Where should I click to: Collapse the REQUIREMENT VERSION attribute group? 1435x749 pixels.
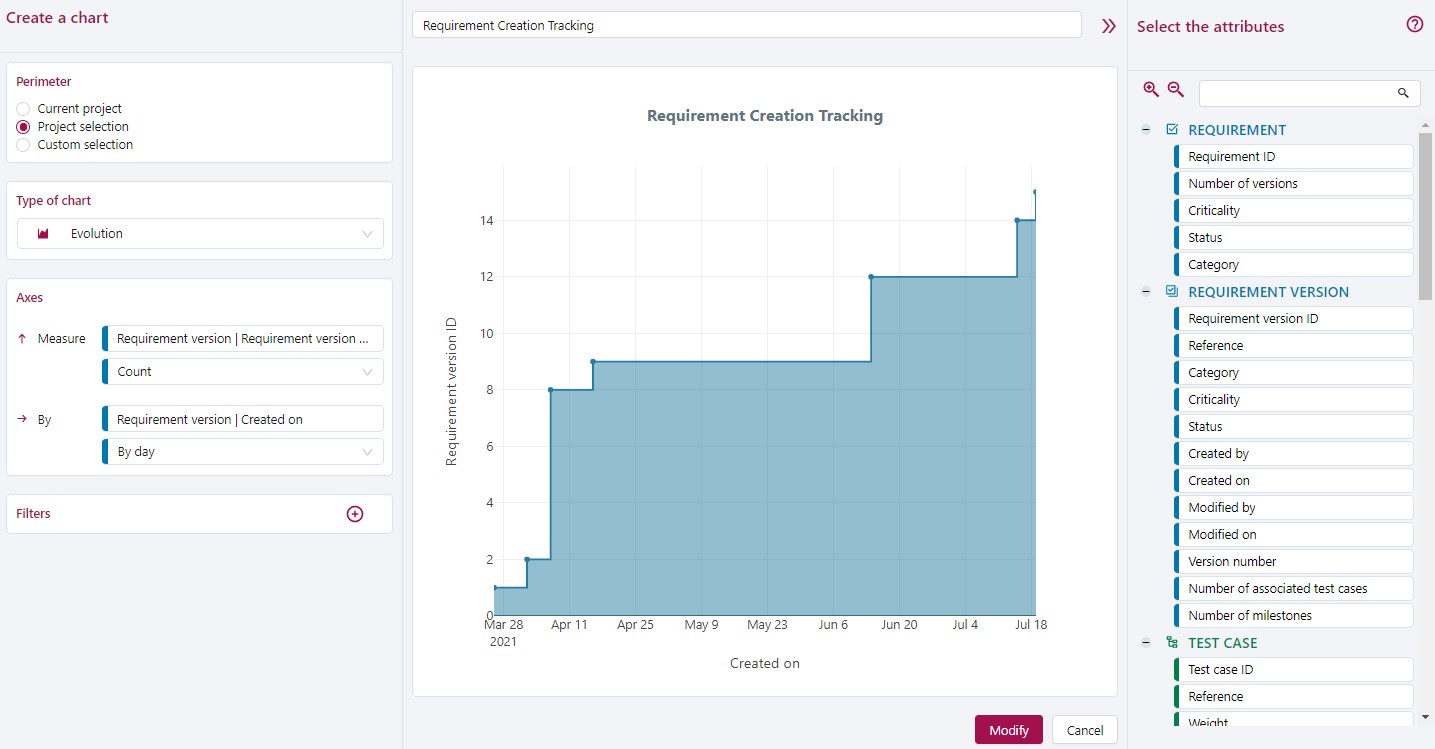coord(1146,292)
